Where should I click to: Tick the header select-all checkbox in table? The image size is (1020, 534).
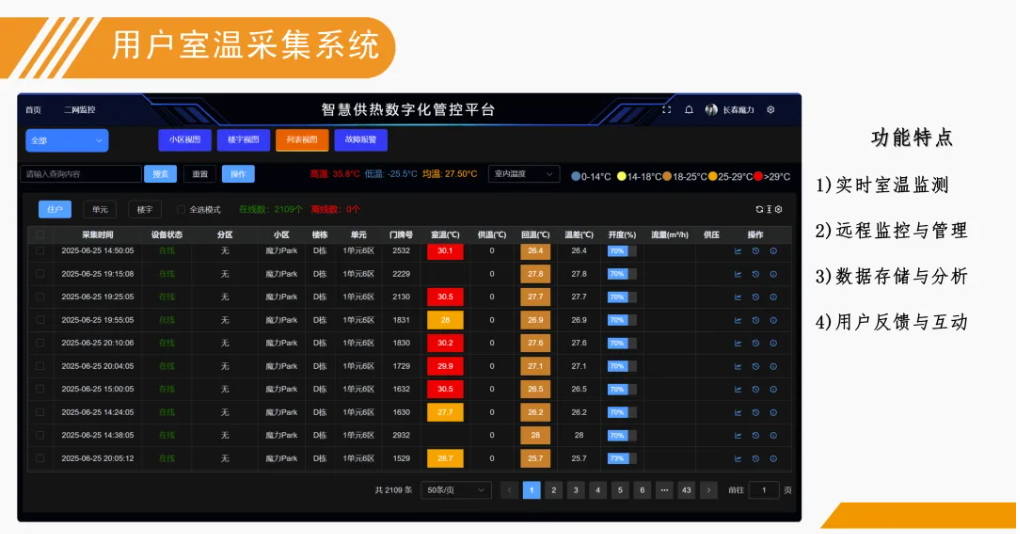coord(40,235)
